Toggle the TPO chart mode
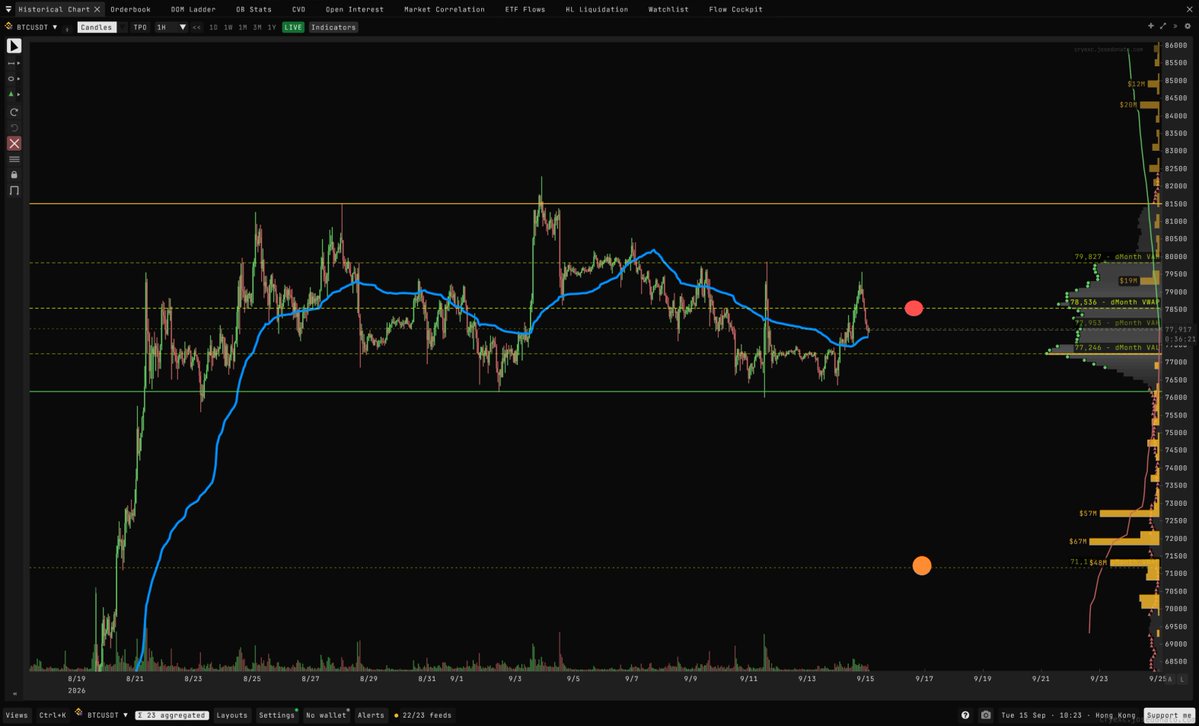 (140, 28)
